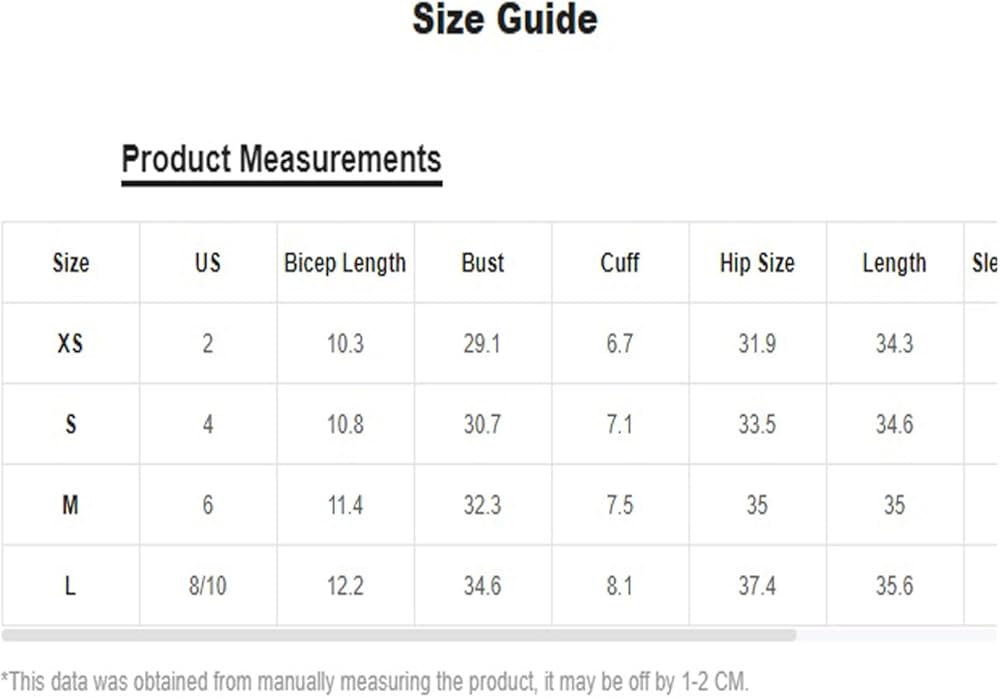Viewport: 1000px width, 698px height.
Task: Select the XS size row label
Action: (x=70, y=344)
